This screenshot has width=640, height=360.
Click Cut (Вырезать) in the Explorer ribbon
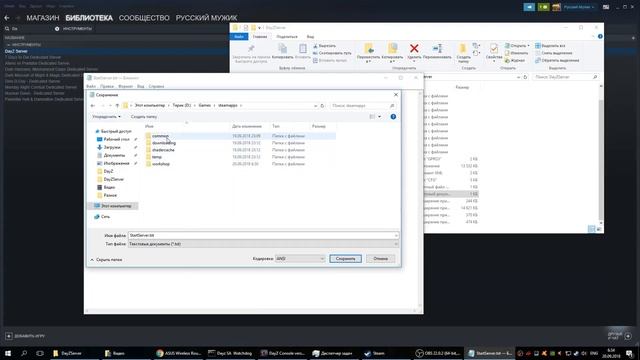click(x=324, y=46)
